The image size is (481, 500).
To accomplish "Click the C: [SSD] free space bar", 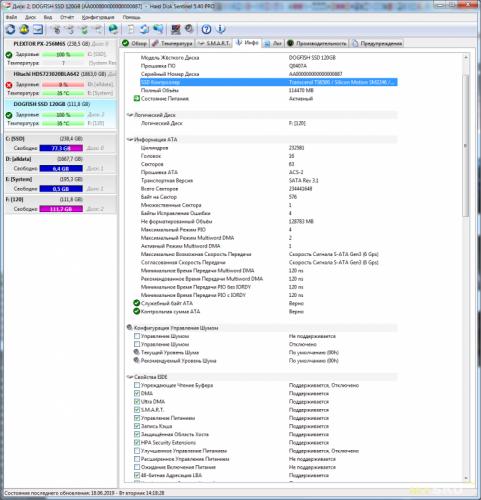I will 61,148.
